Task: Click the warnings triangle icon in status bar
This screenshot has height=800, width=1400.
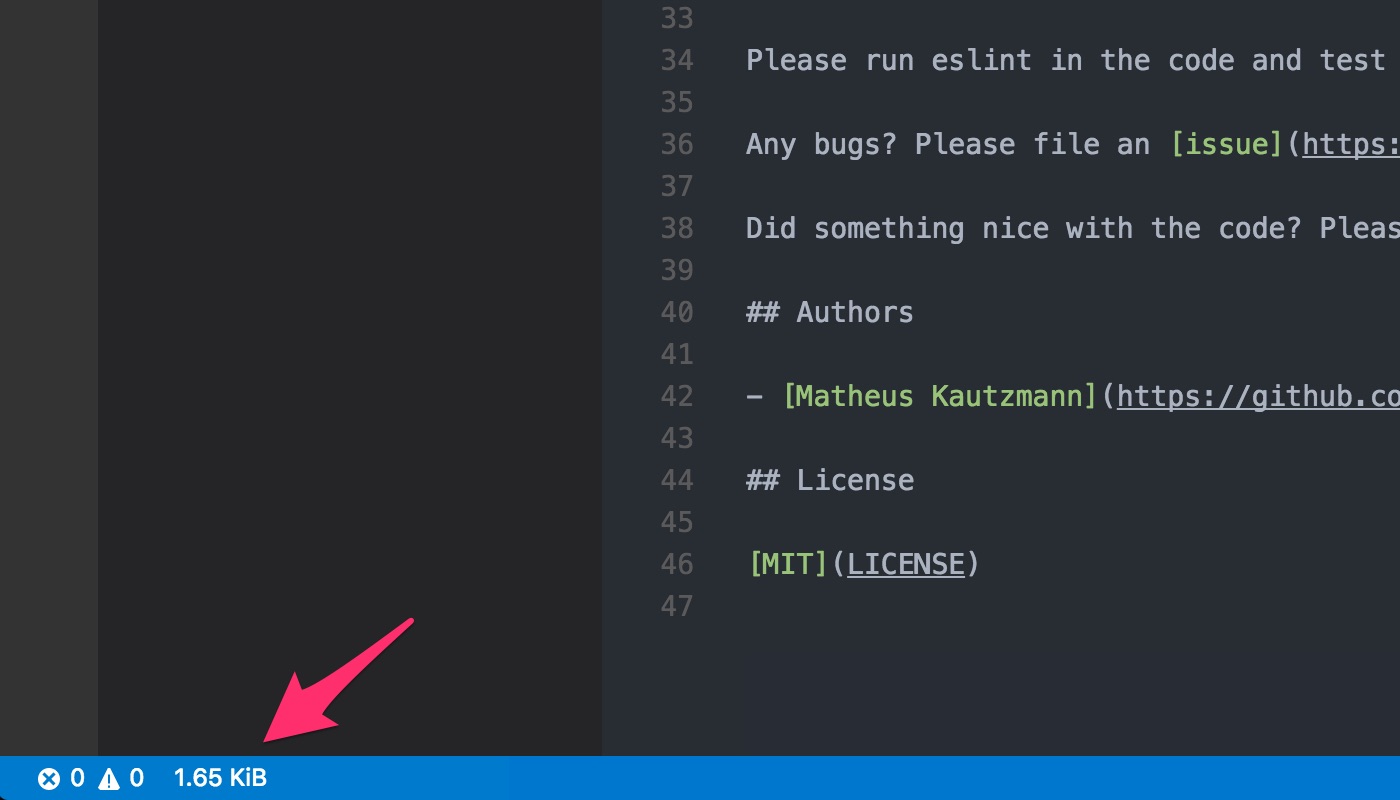Action: (x=108, y=778)
